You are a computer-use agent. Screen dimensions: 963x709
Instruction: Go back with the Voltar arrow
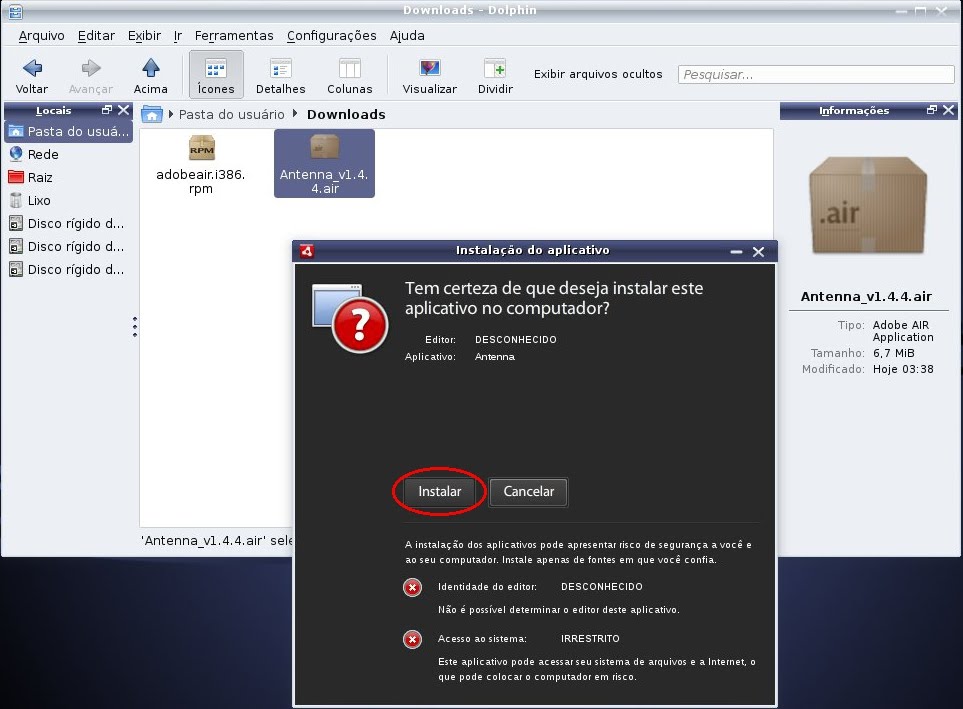click(x=32, y=76)
